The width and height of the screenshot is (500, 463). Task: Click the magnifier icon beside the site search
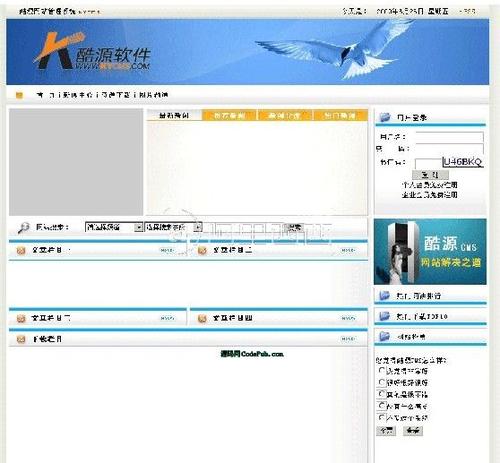[x=23, y=228]
